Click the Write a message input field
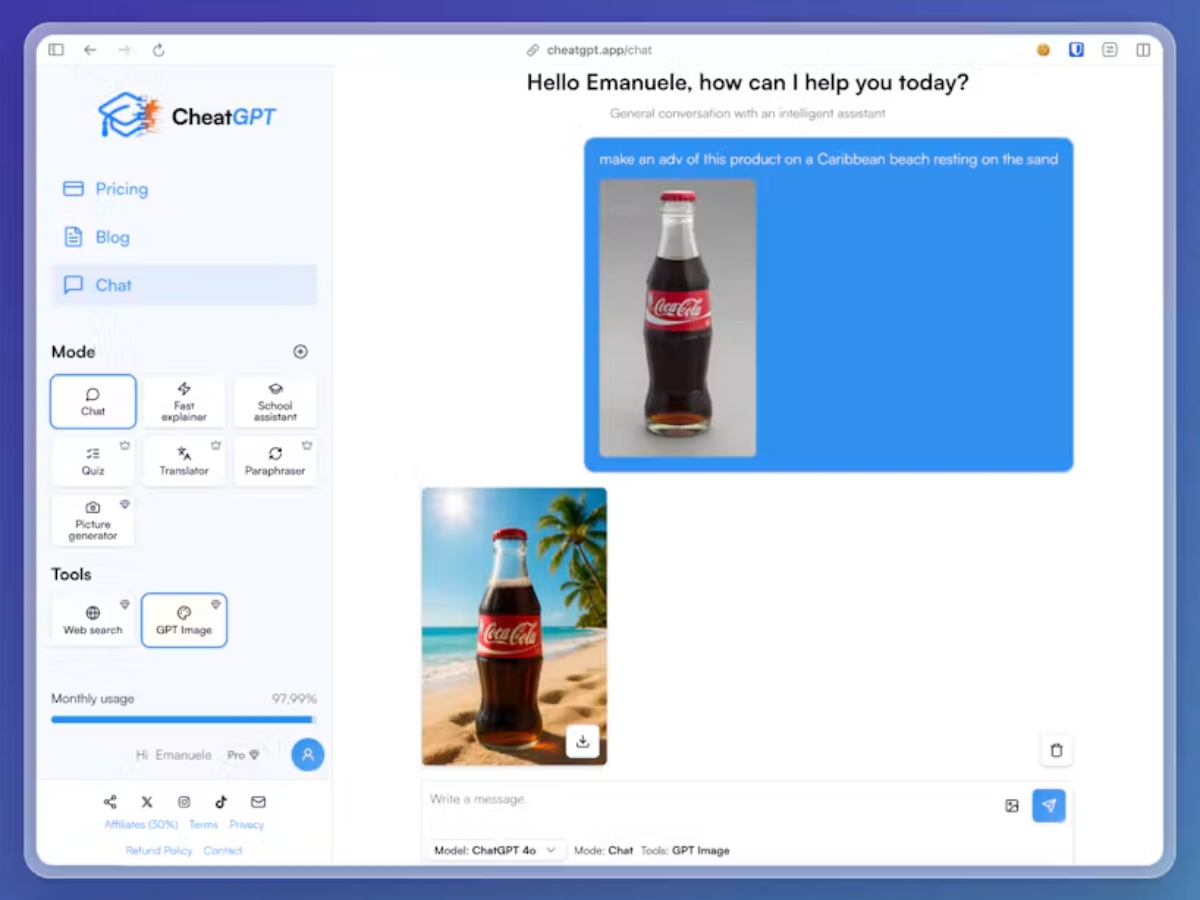1200x900 pixels. click(710, 800)
